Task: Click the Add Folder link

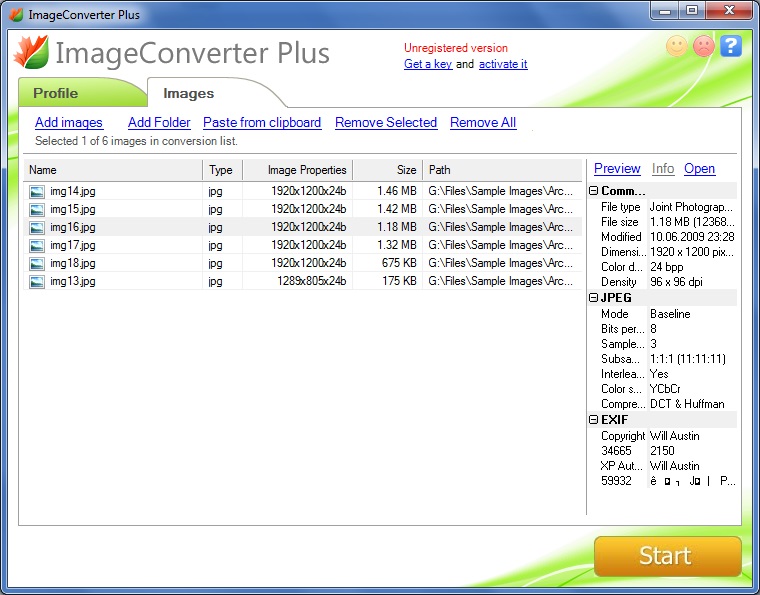Action: (x=159, y=123)
